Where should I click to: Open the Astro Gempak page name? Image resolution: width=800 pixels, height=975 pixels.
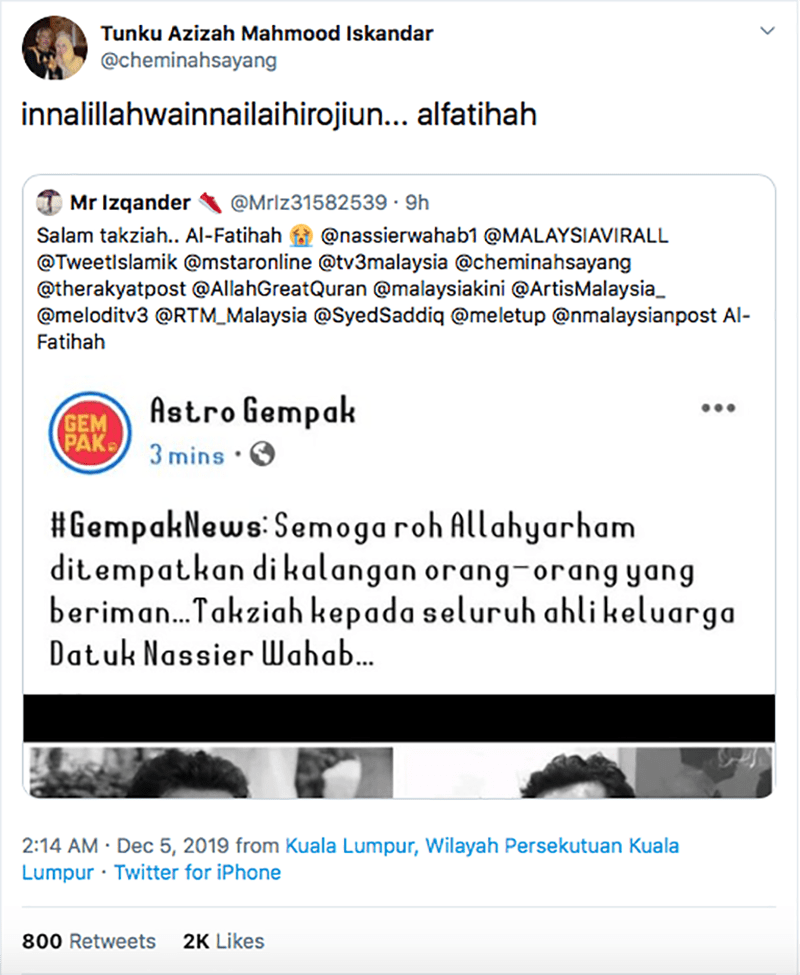coord(253,411)
